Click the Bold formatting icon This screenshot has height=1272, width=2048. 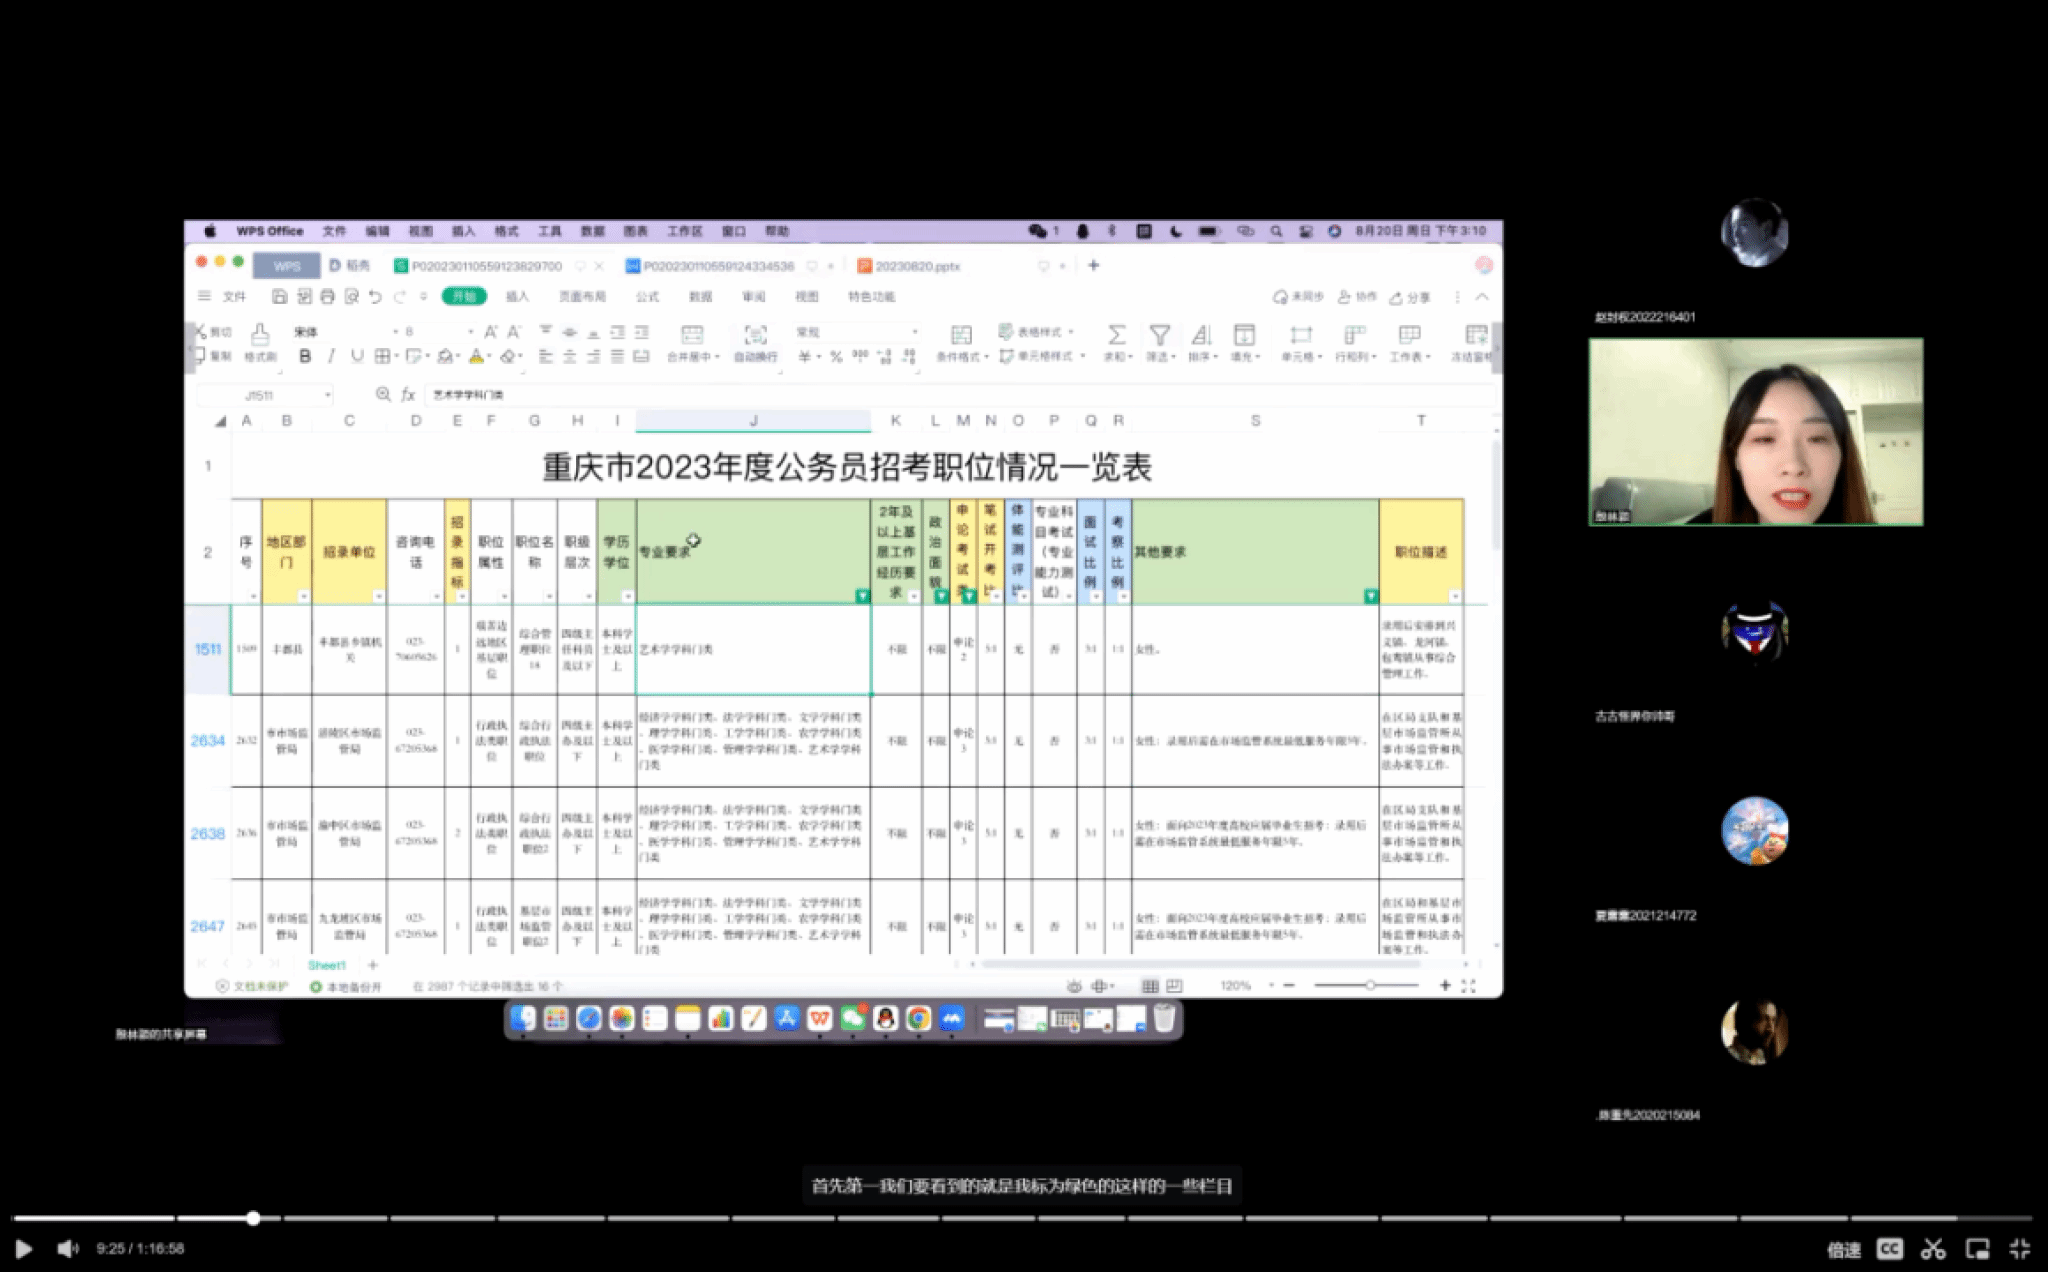coord(305,356)
